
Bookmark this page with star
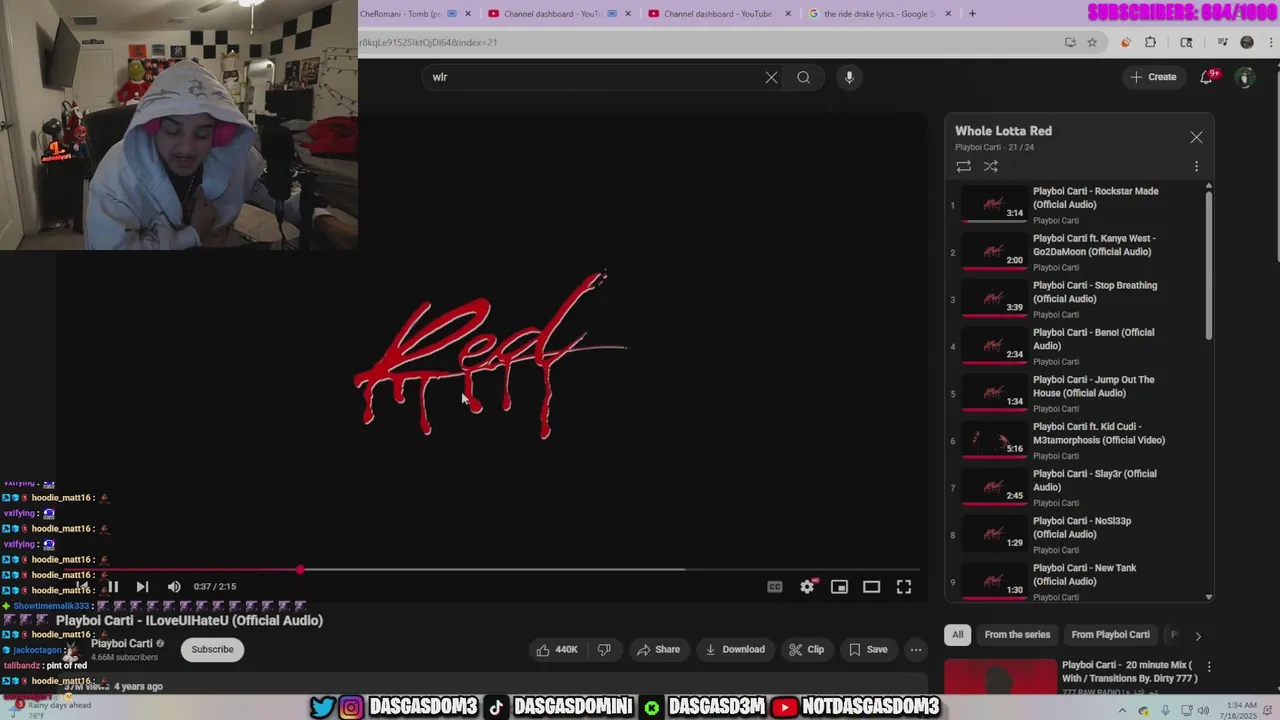click(1092, 42)
